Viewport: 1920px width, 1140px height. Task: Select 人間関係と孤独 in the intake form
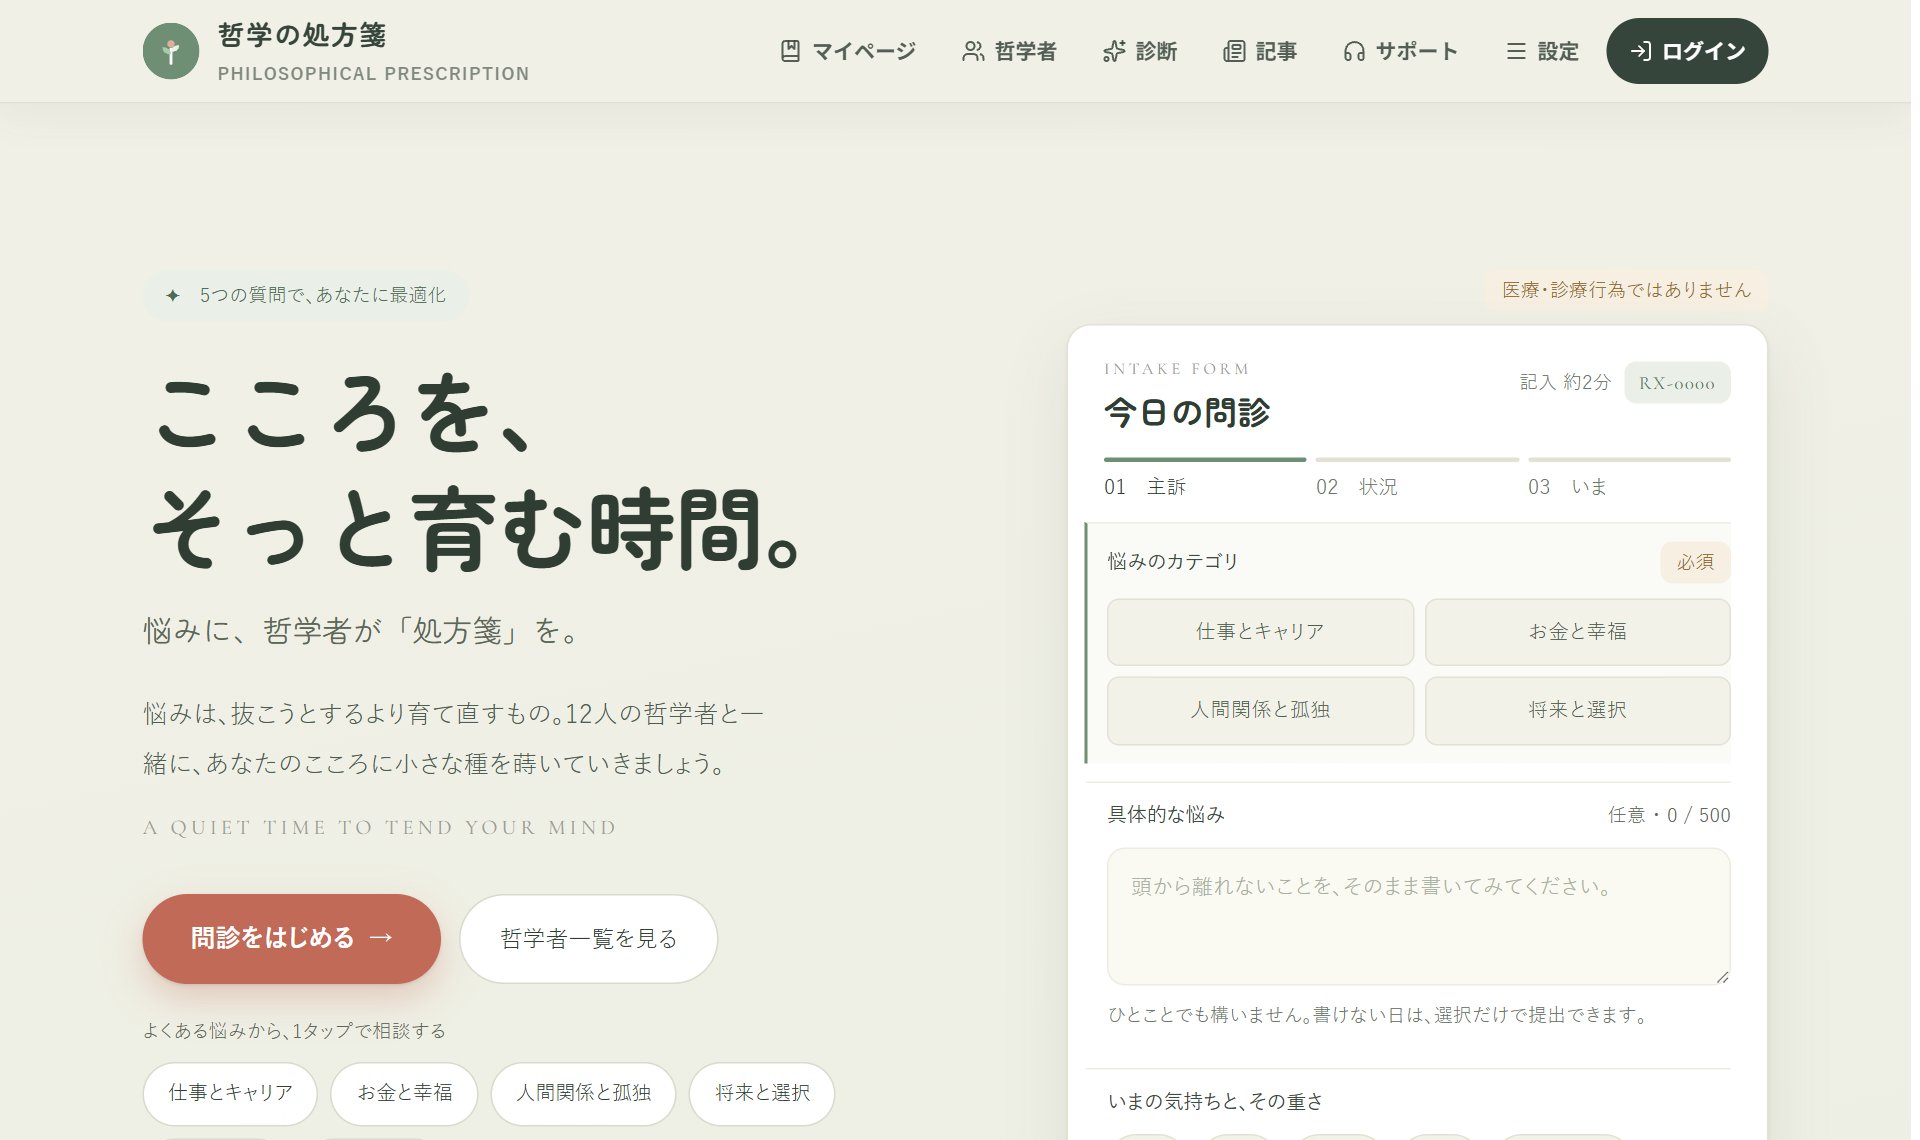click(1260, 710)
